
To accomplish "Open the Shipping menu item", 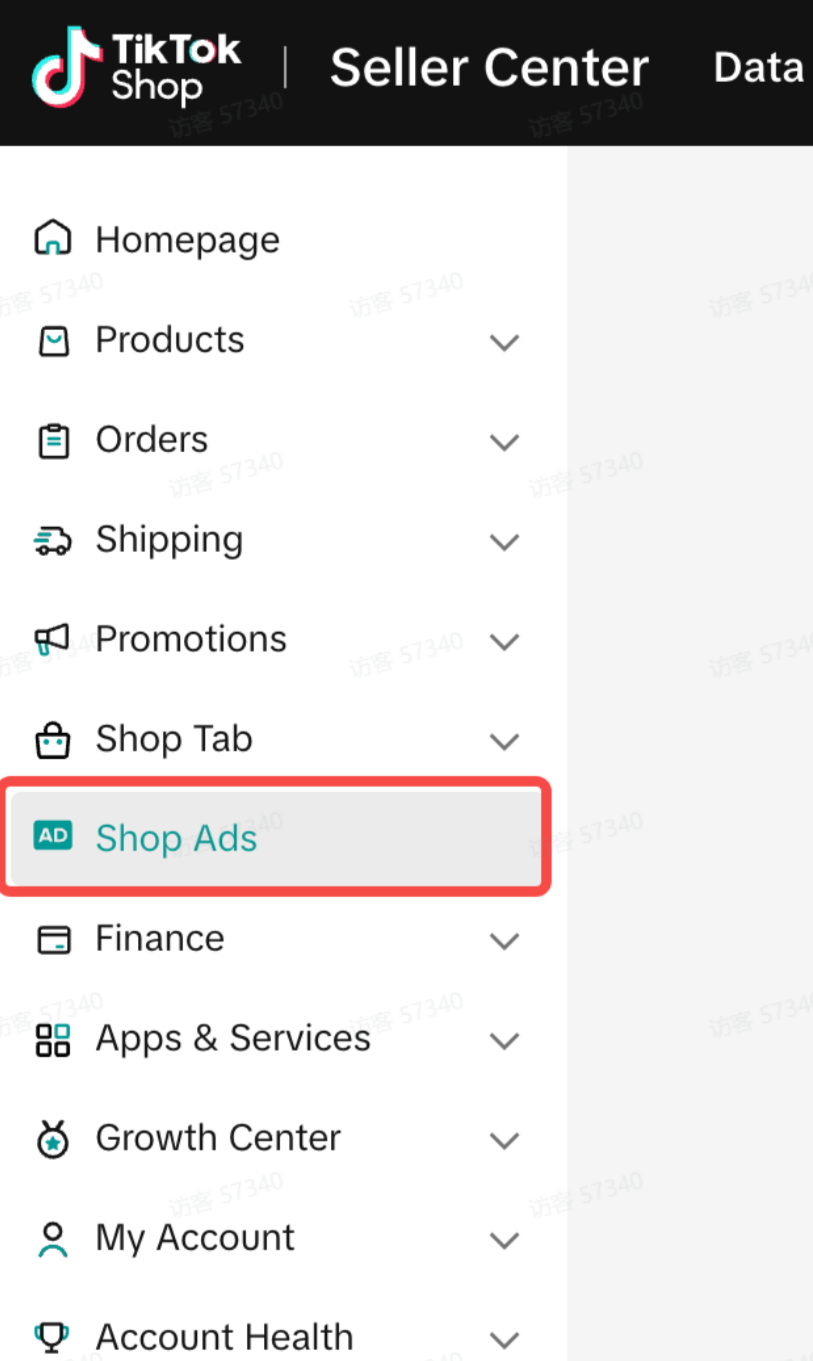I will point(169,540).
